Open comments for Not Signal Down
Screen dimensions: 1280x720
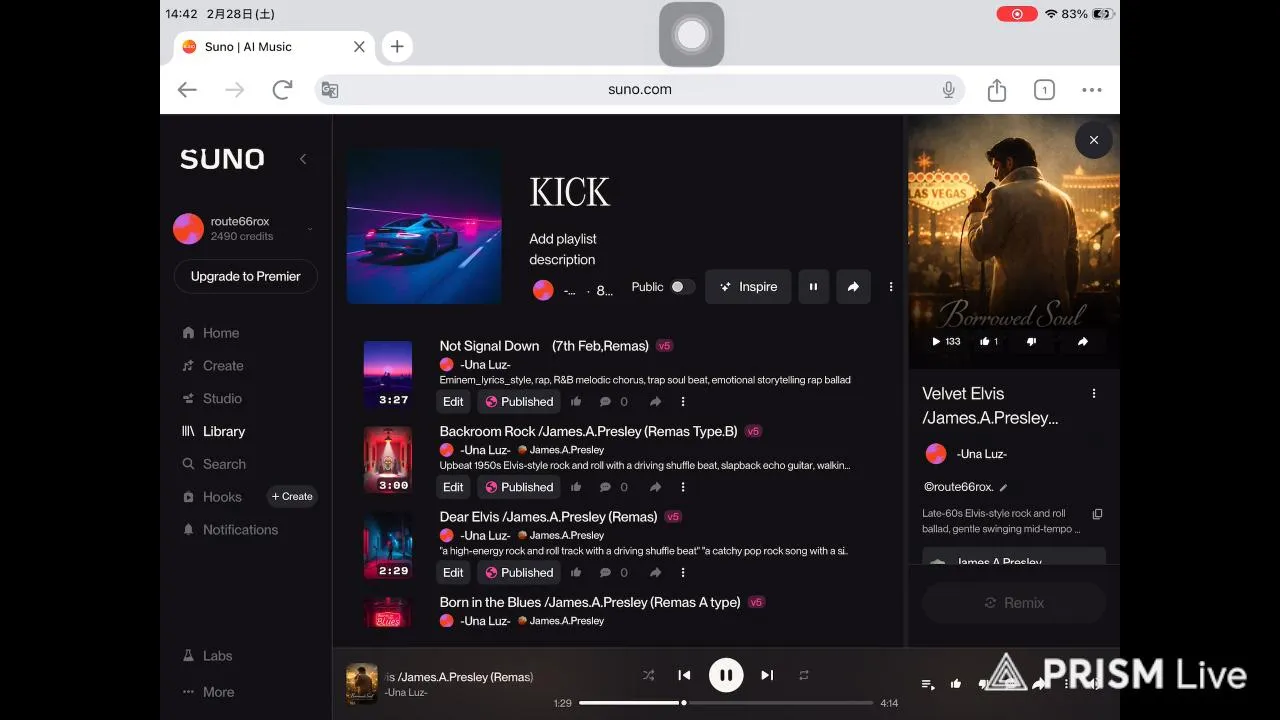(x=613, y=402)
